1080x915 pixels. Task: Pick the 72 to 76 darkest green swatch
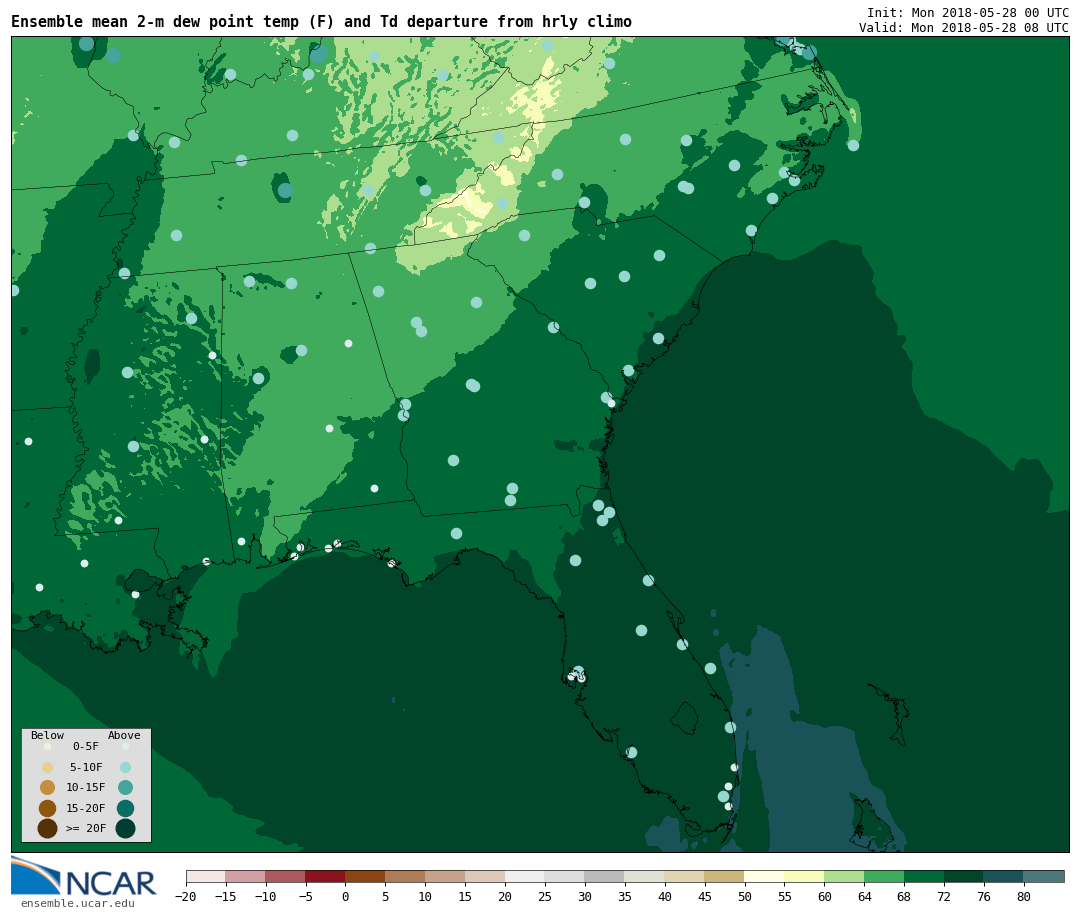[964, 876]
